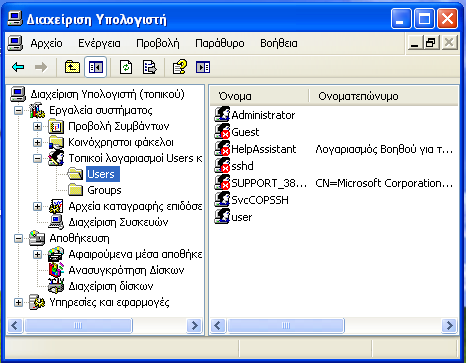Click the disabled Guest user icon
Viewport: 466px width, 363px height.
pyautogui.click(x=222, y=131)
